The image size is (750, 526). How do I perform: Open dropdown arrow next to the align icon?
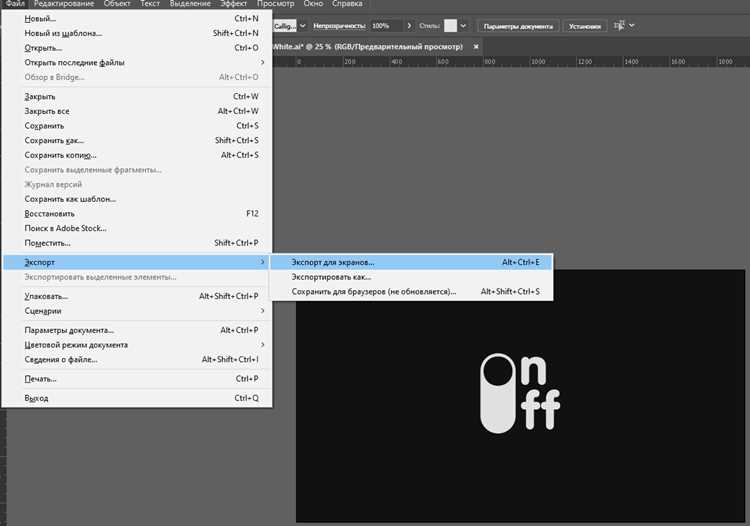point(631,25)
